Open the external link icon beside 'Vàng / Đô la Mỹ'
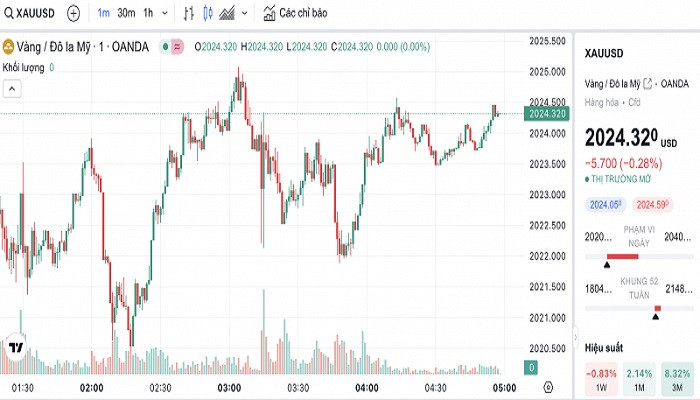Image resolution: width=700 pixels, height=400 pixels. 647,83
